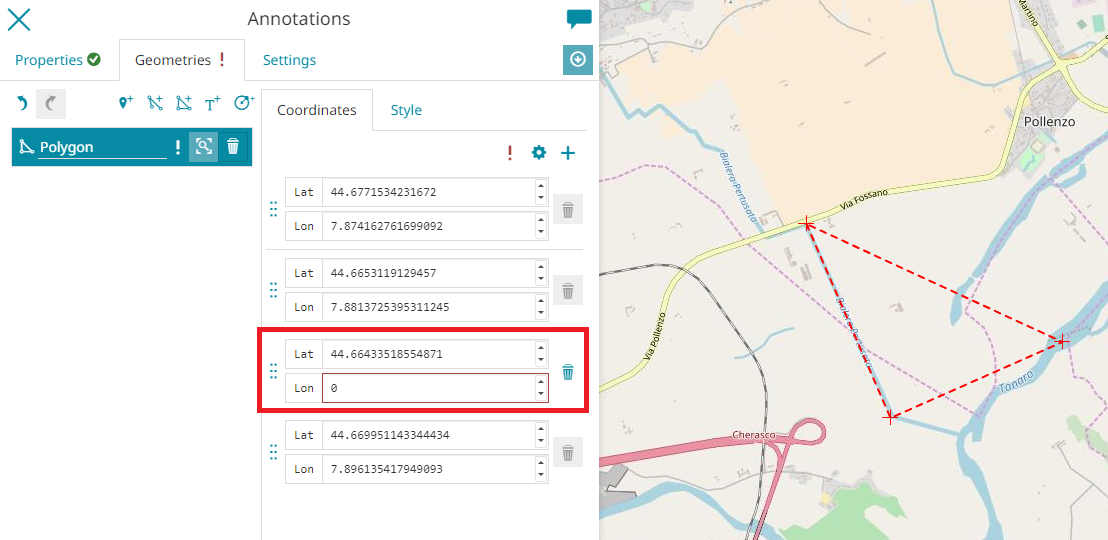Open coordinates settings gear
Image resolution: width=1108 pixels, height=540 pixels.
tap(539, 153)
